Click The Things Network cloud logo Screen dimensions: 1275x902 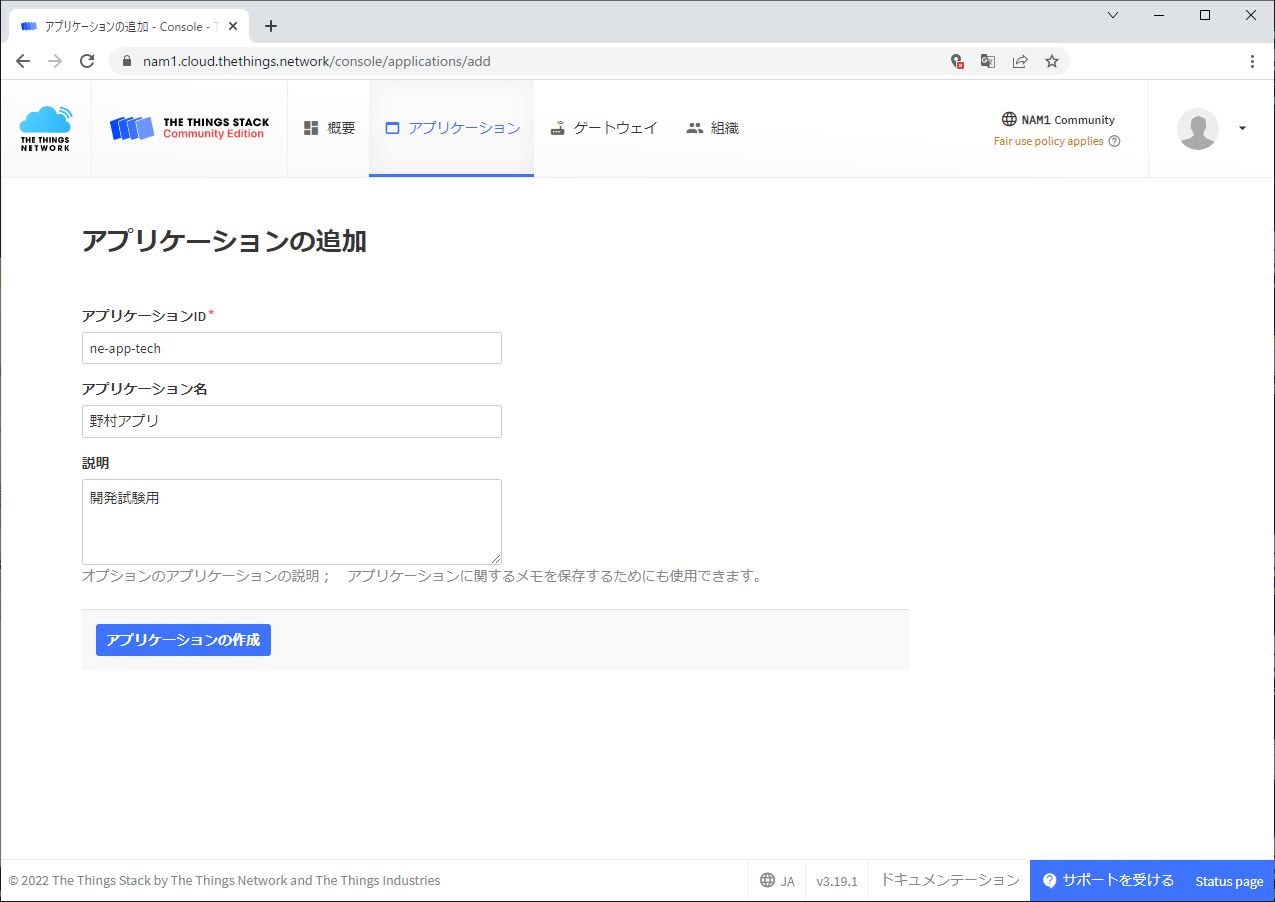click(46, 128)
